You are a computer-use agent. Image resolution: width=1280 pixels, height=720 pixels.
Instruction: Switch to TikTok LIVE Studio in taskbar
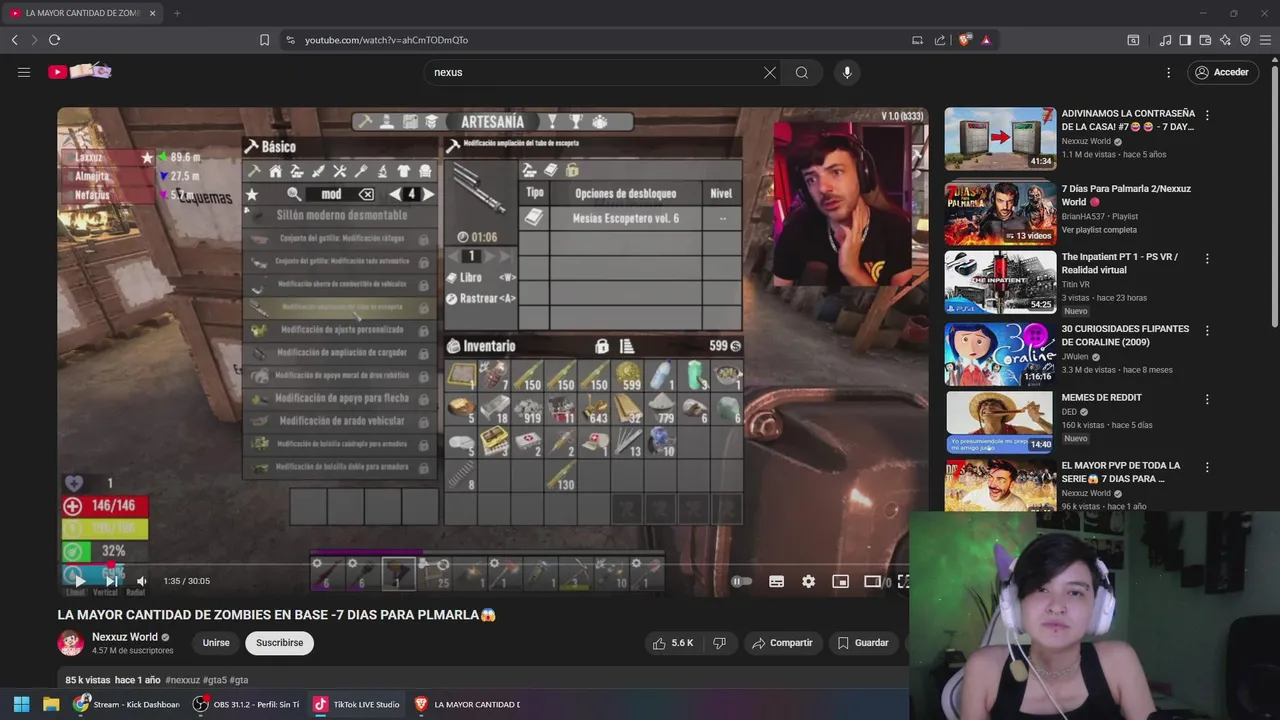356,704
